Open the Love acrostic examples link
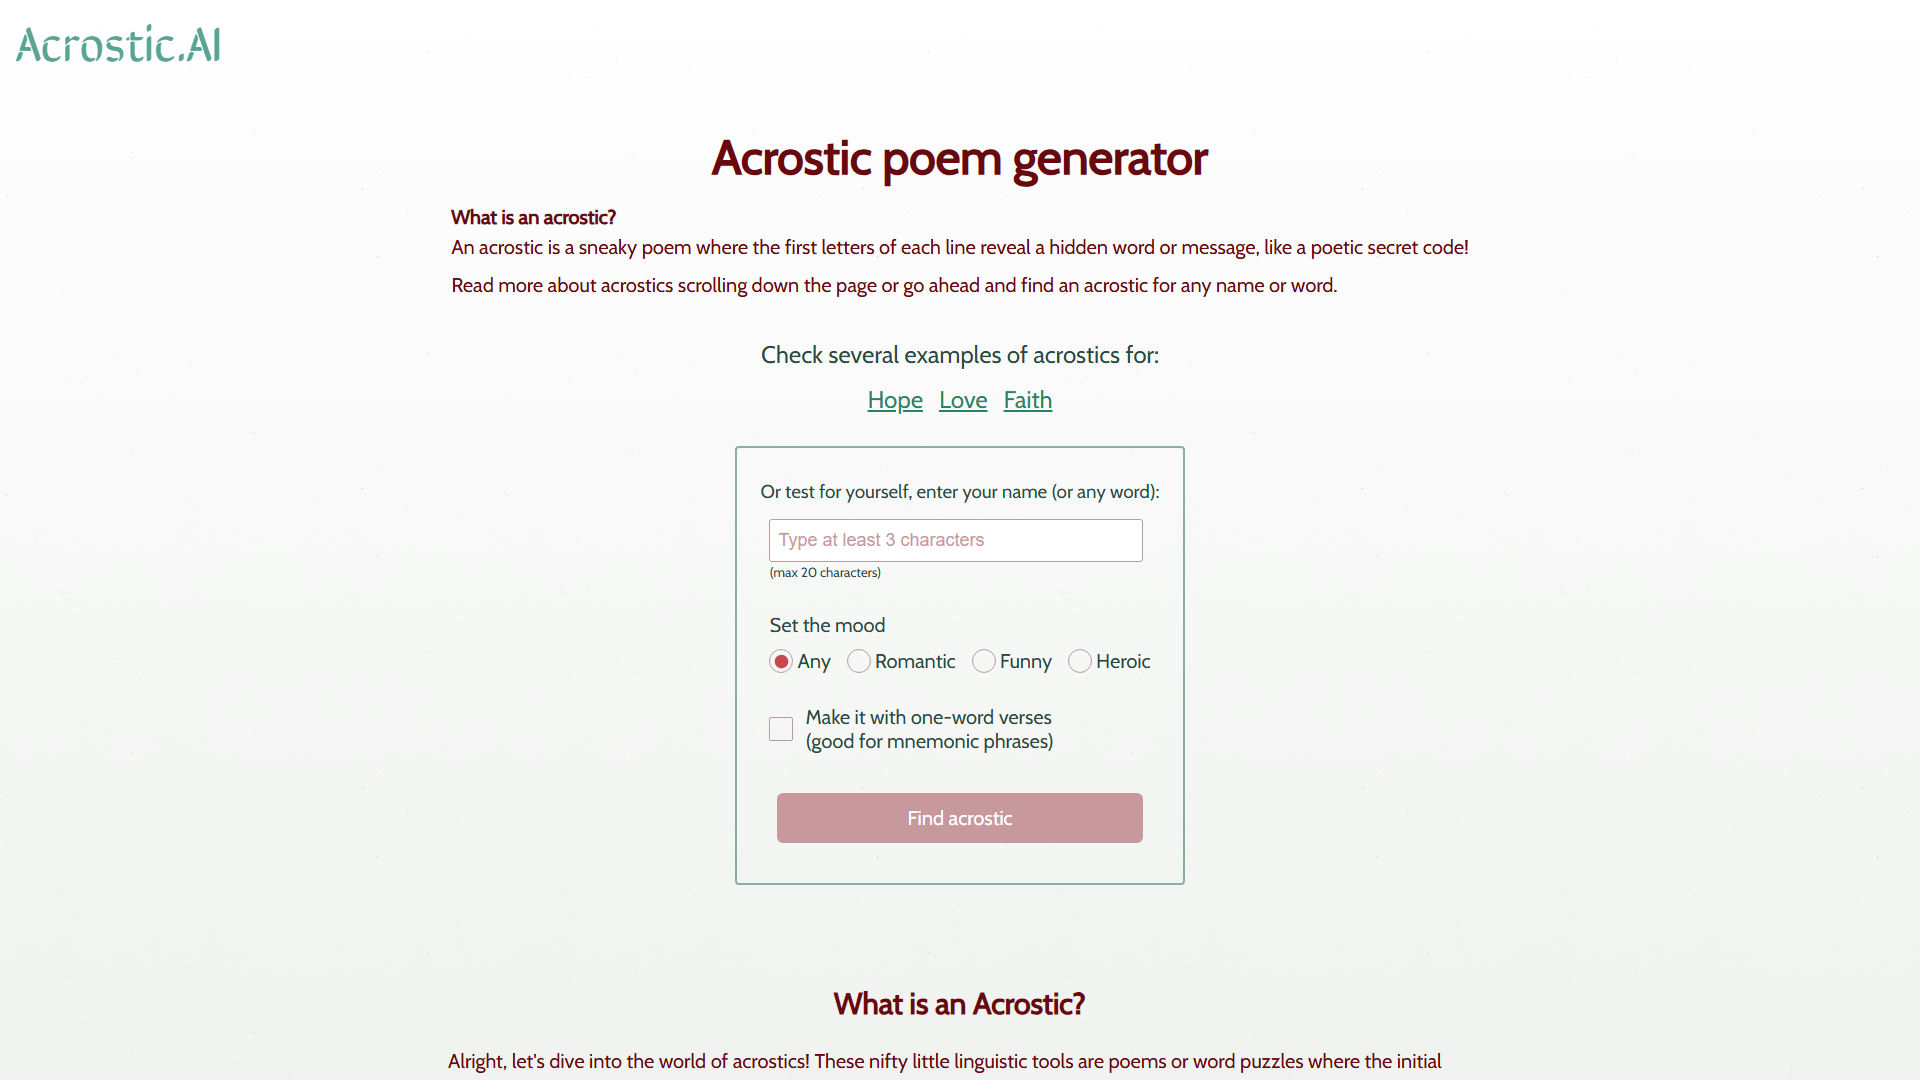Image resolution: width=1920 pixels, height=1080 pixels. (x=963, y=400)
